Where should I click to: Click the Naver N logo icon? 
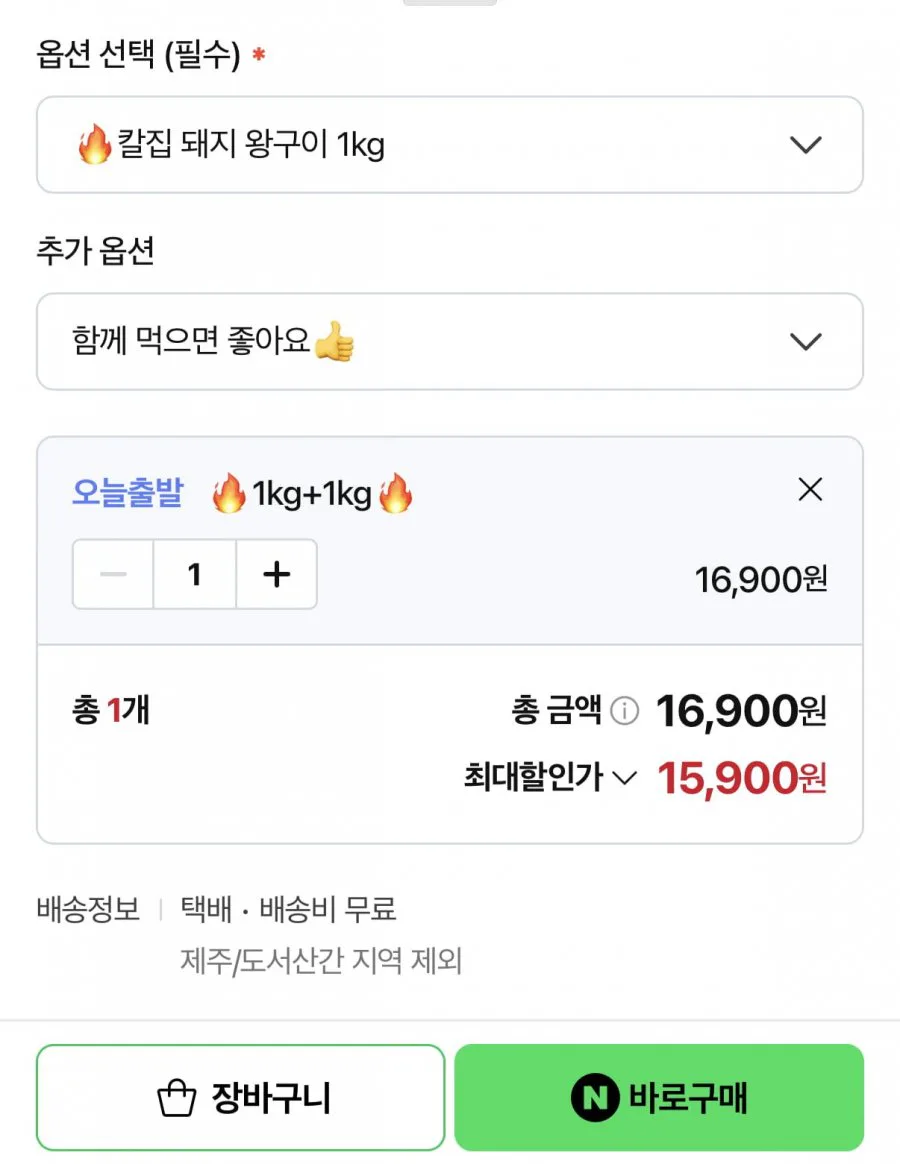pyautogui.click(x=595, y=1097)
